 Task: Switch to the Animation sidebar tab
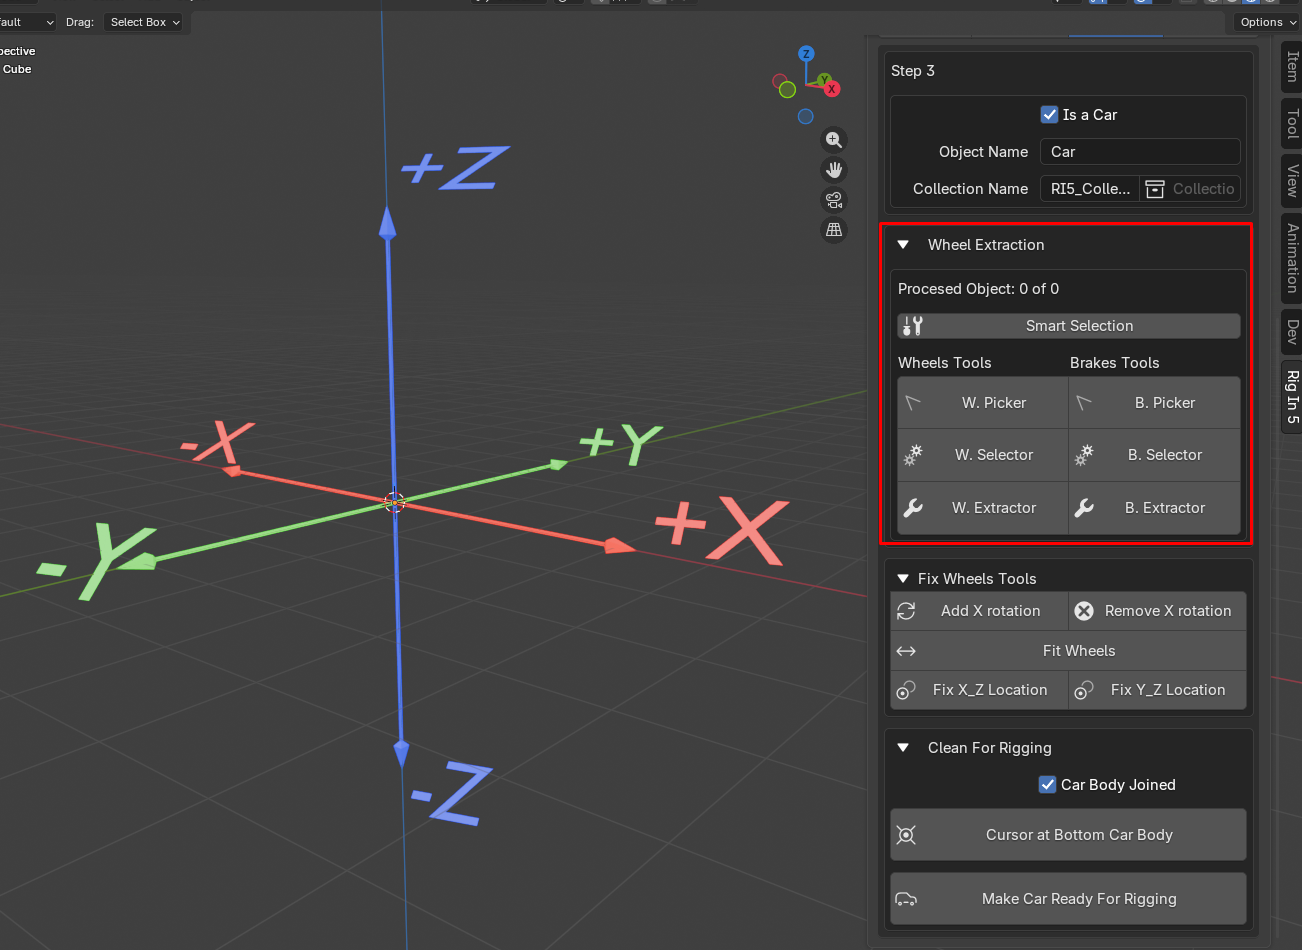(x=1292, y=258)
